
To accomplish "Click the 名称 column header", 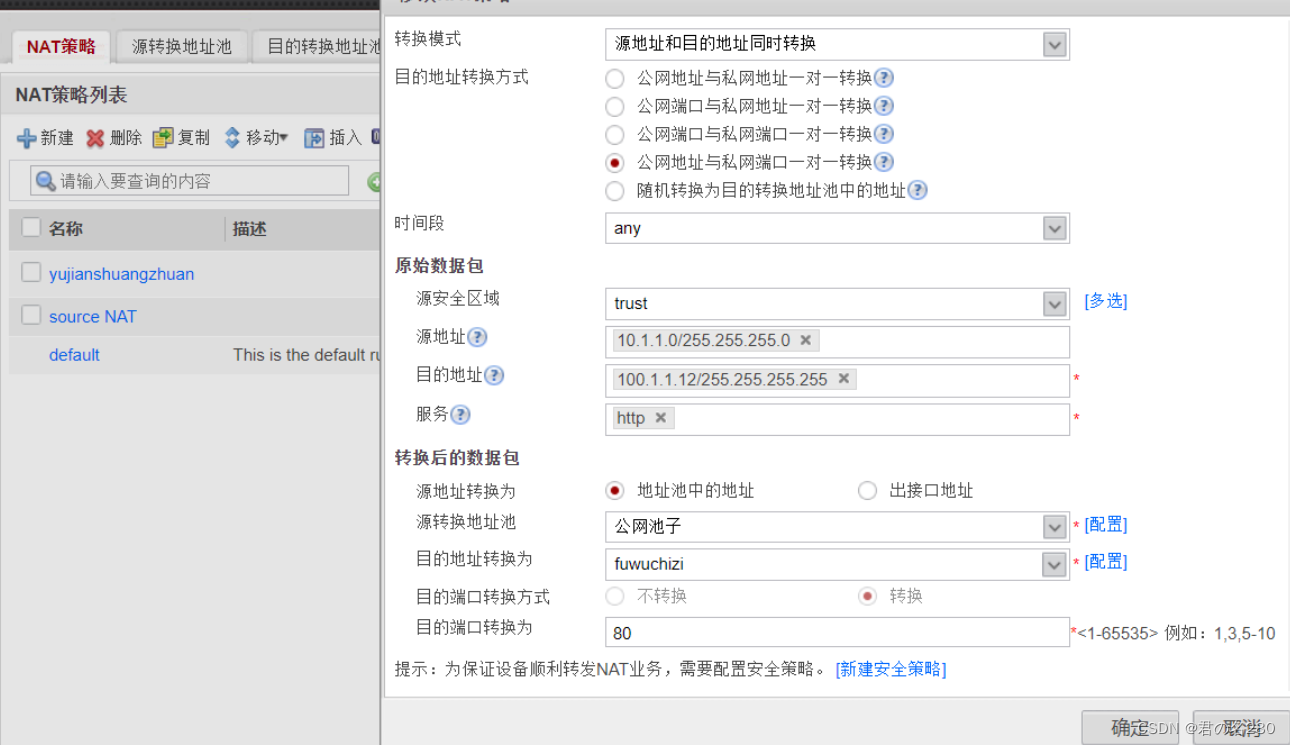I will coord(66,229).
